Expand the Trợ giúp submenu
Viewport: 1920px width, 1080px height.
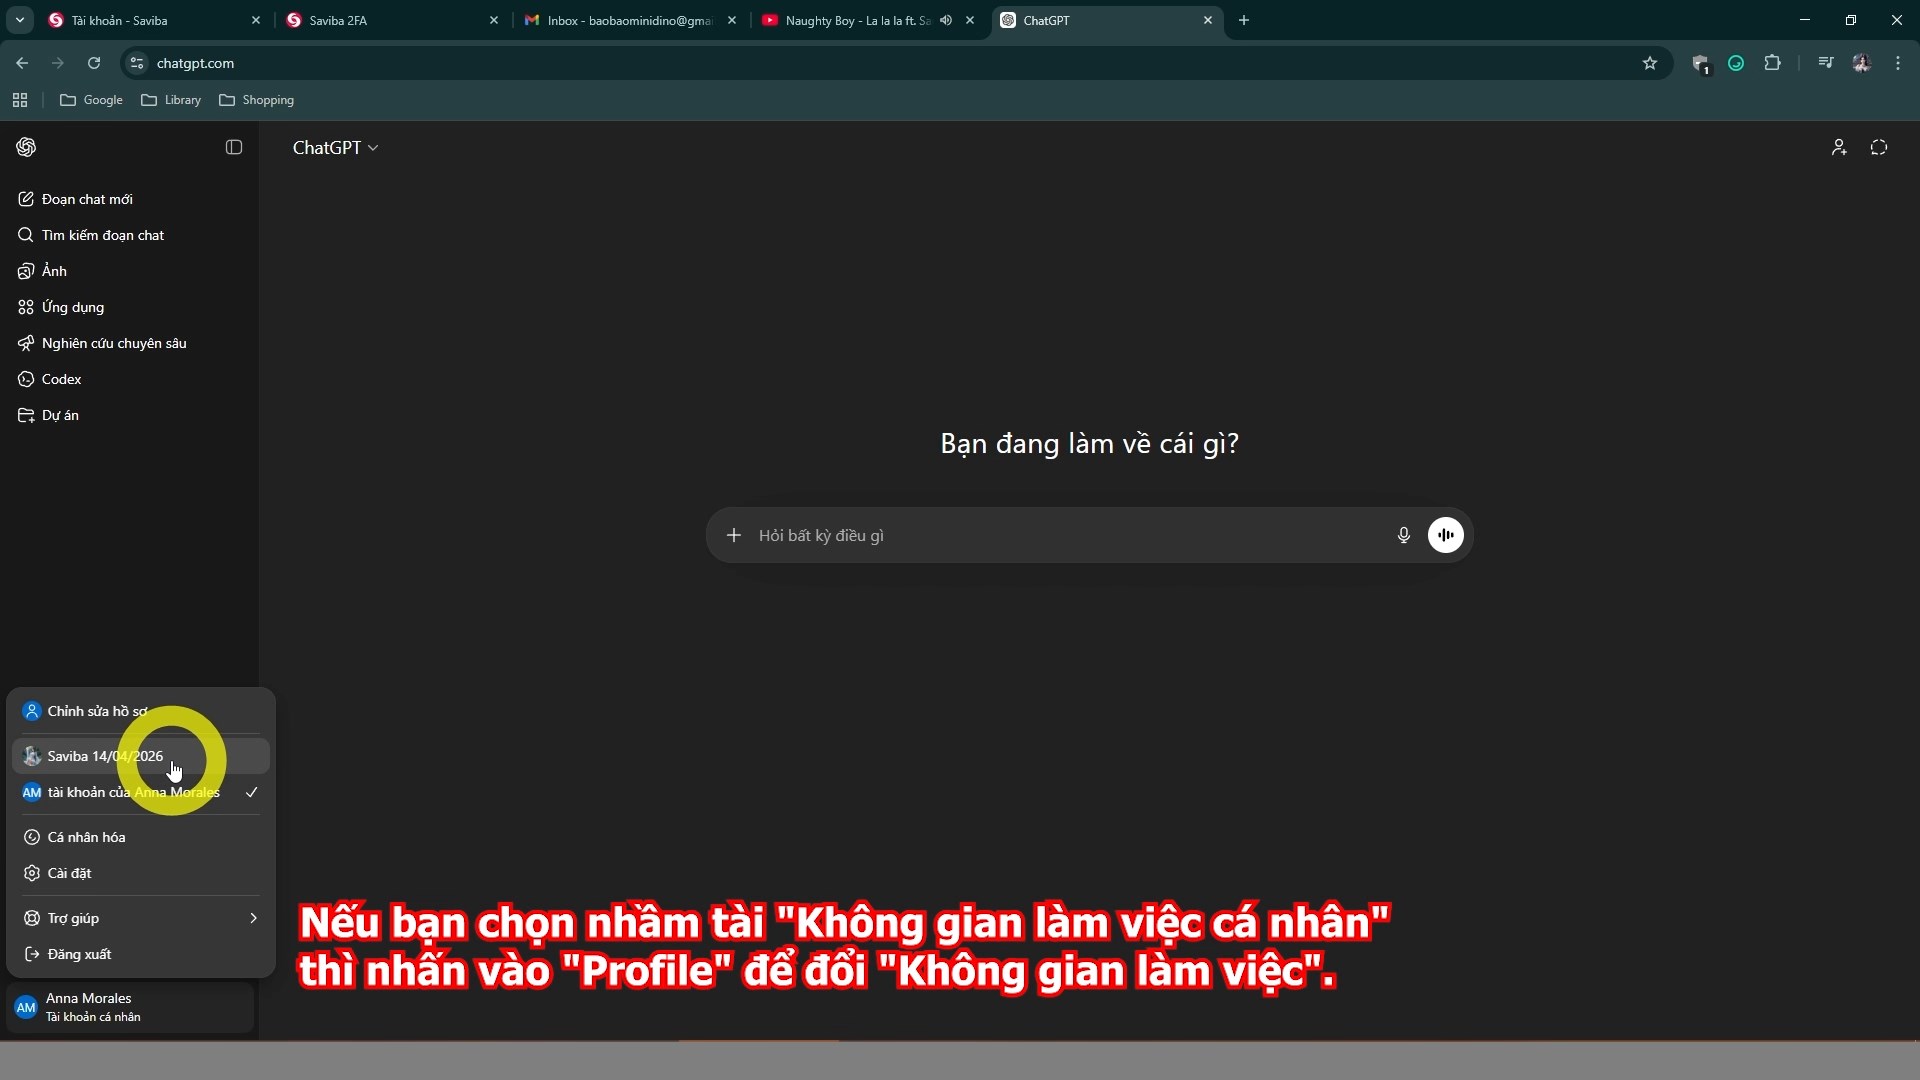pyautogui.click(x=141, y=918)
